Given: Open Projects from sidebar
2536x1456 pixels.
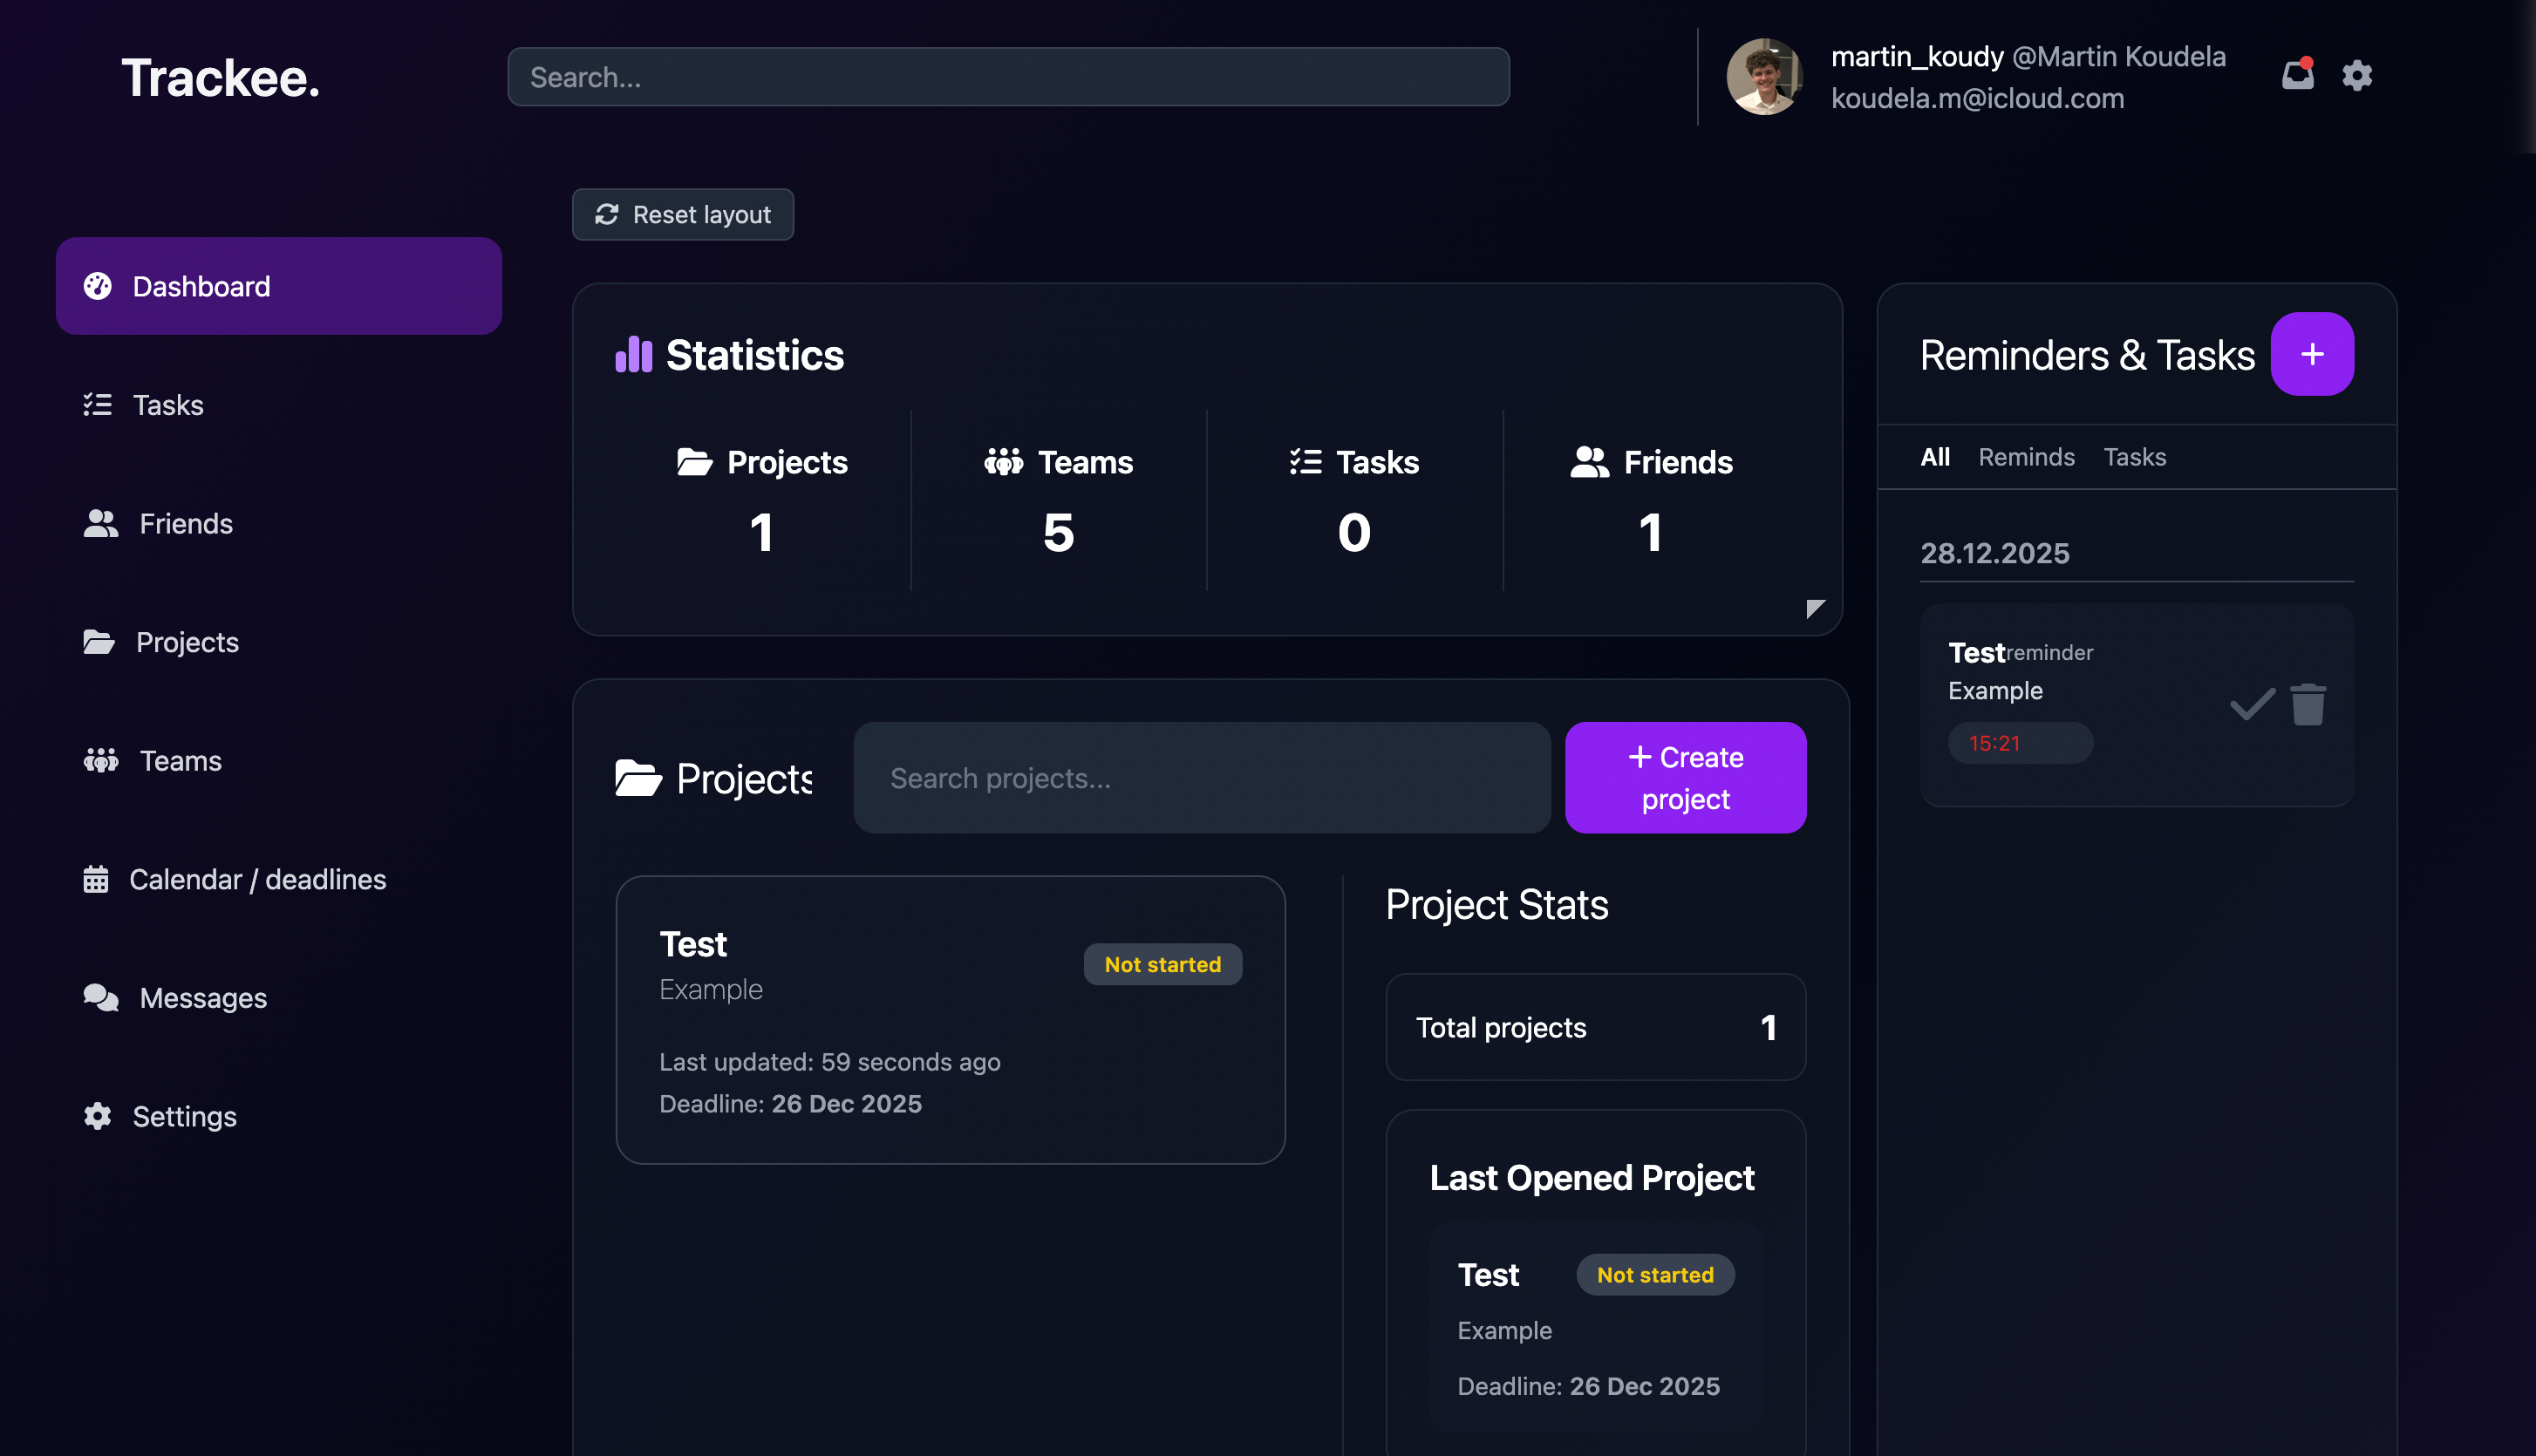Looking at the screenshot, I should [x=187, y=642].
